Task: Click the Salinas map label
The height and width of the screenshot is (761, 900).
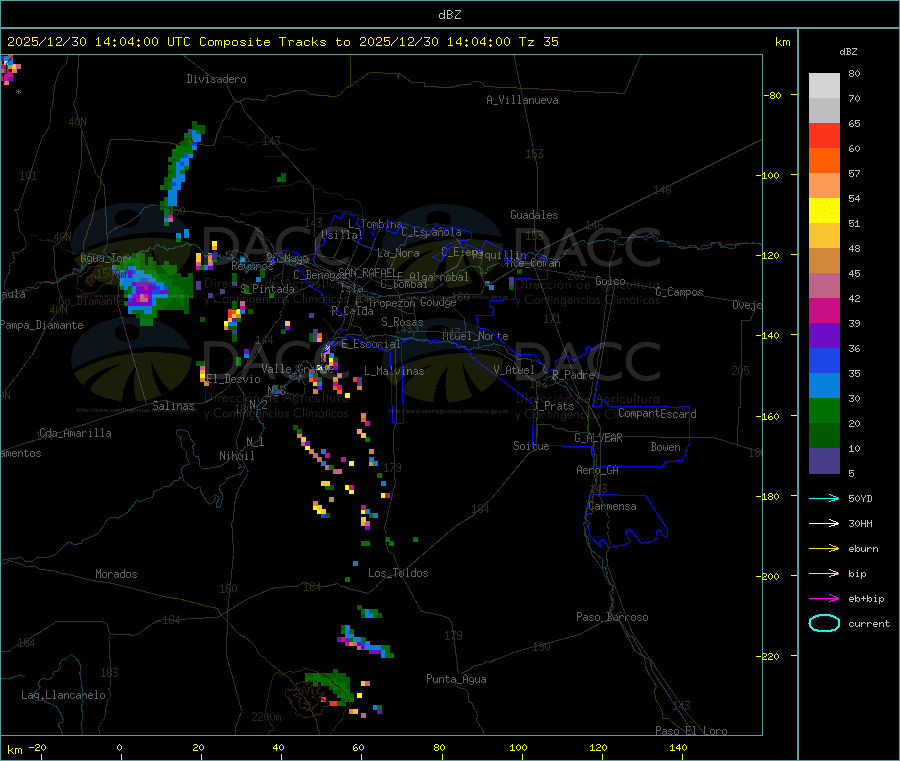Action: coord(173,406)
